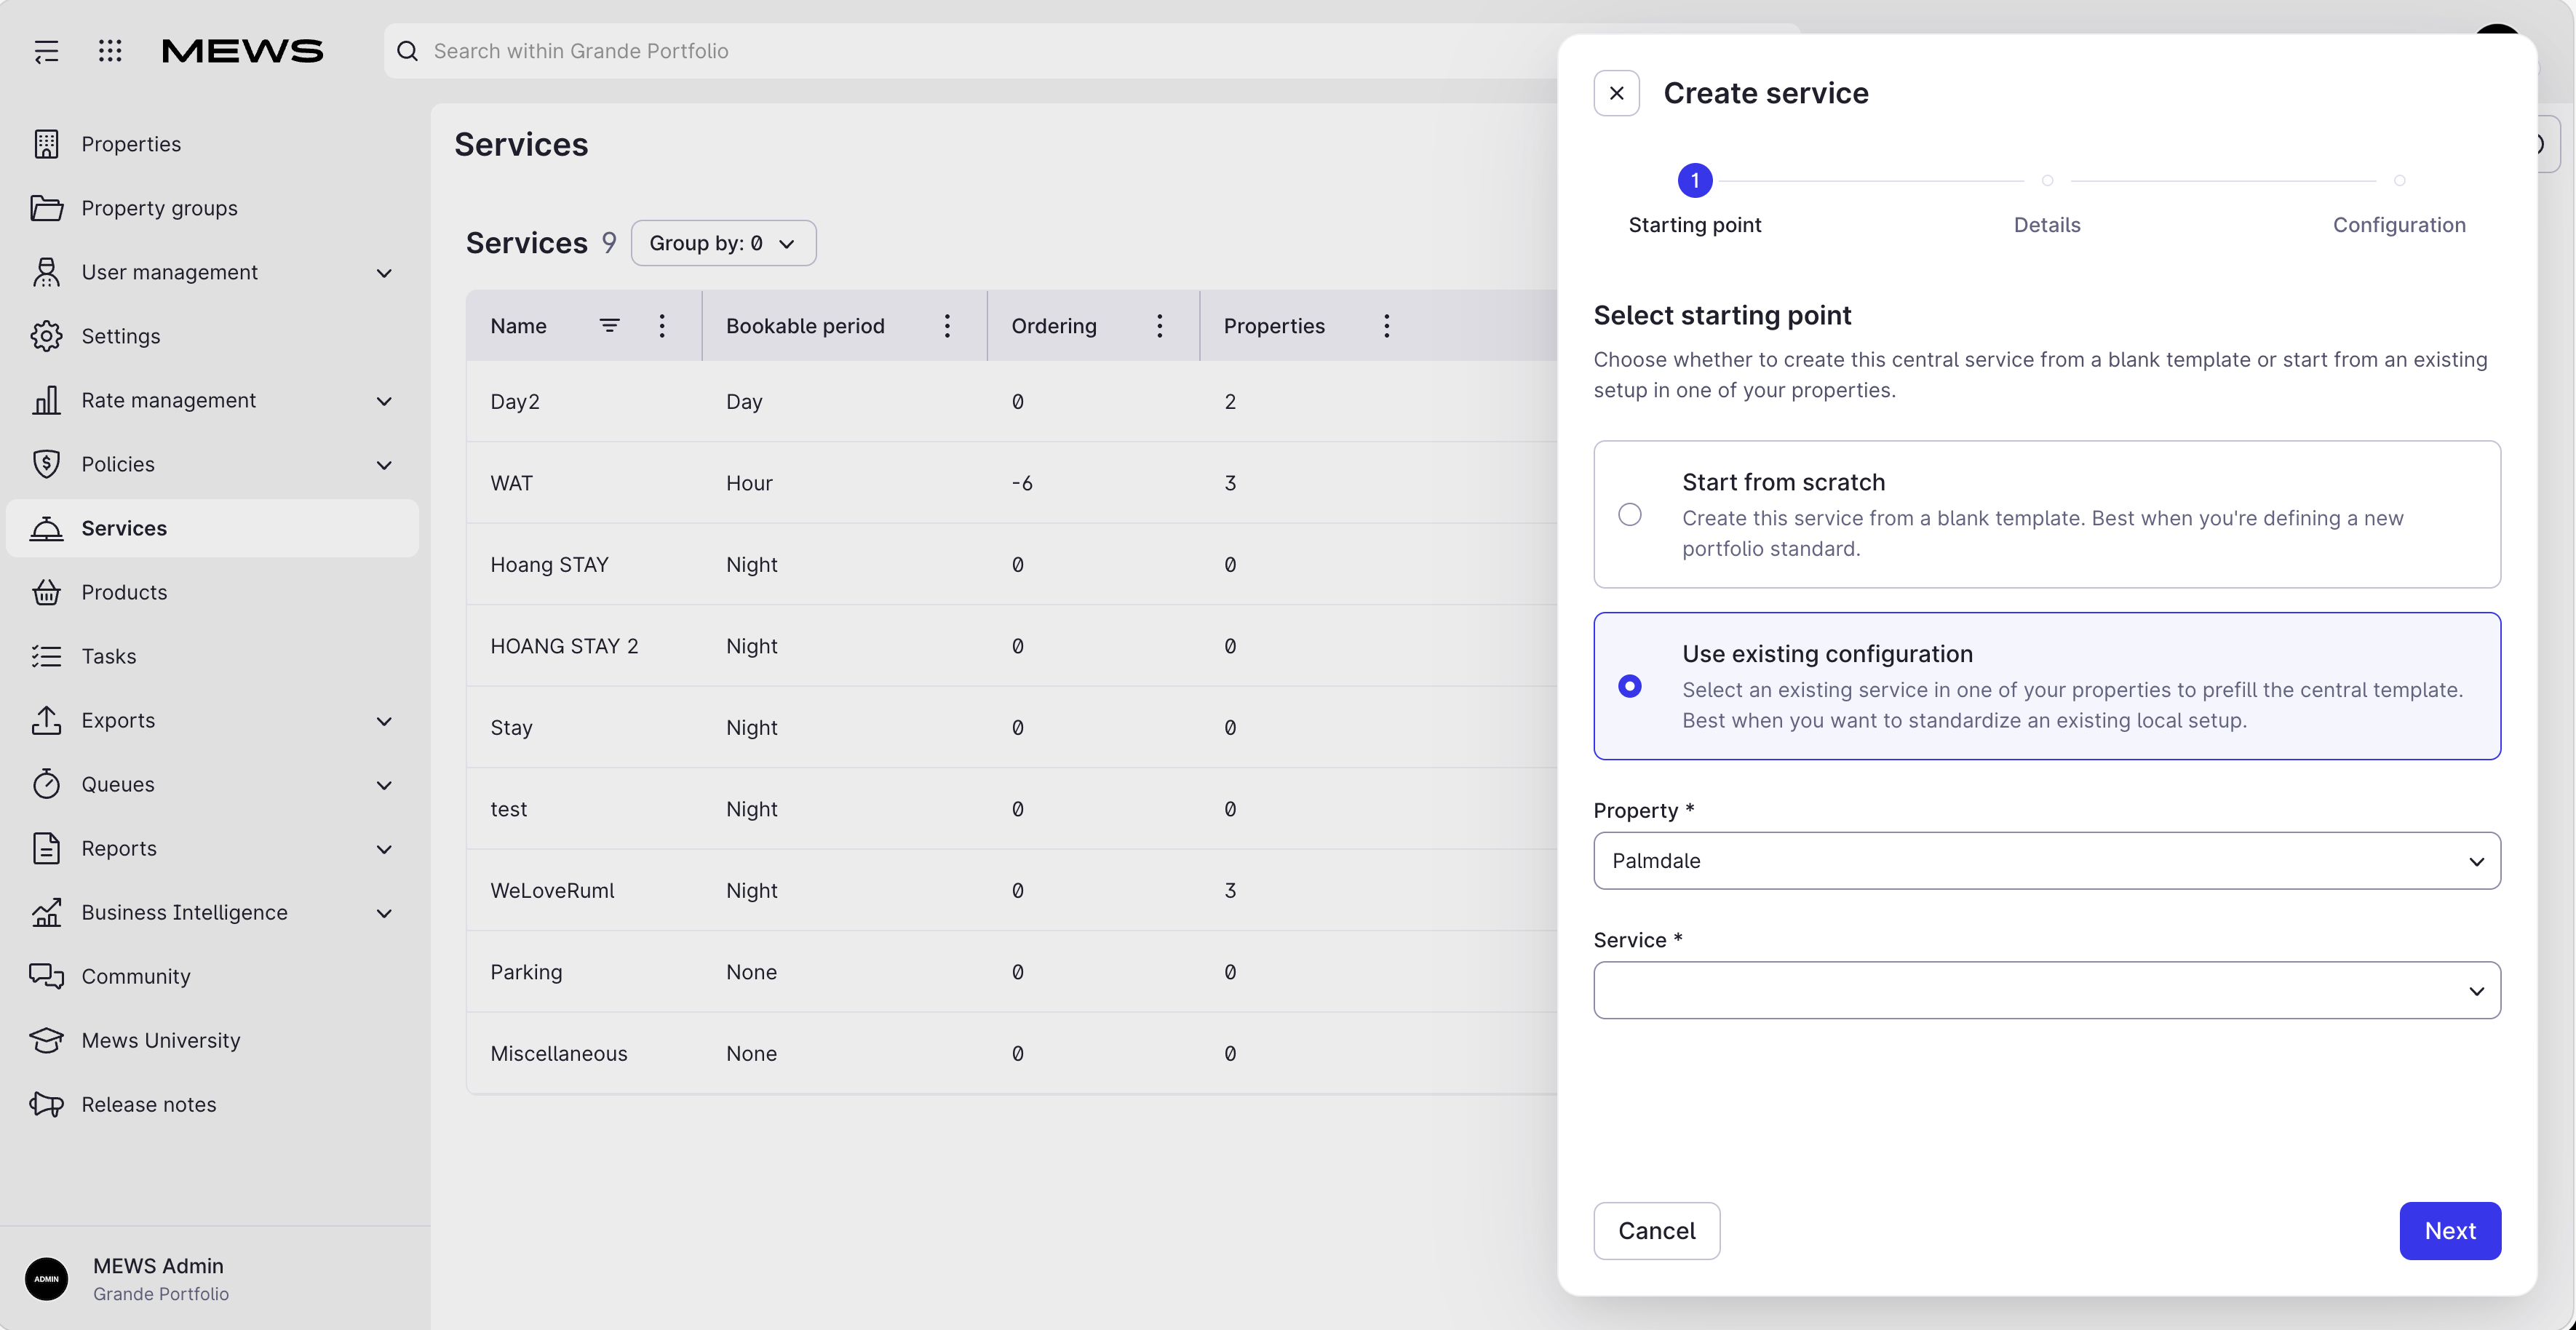Click the Products basket icon
The height and width of the screenshot is (1330, 2576).
[x=46, y=592]
